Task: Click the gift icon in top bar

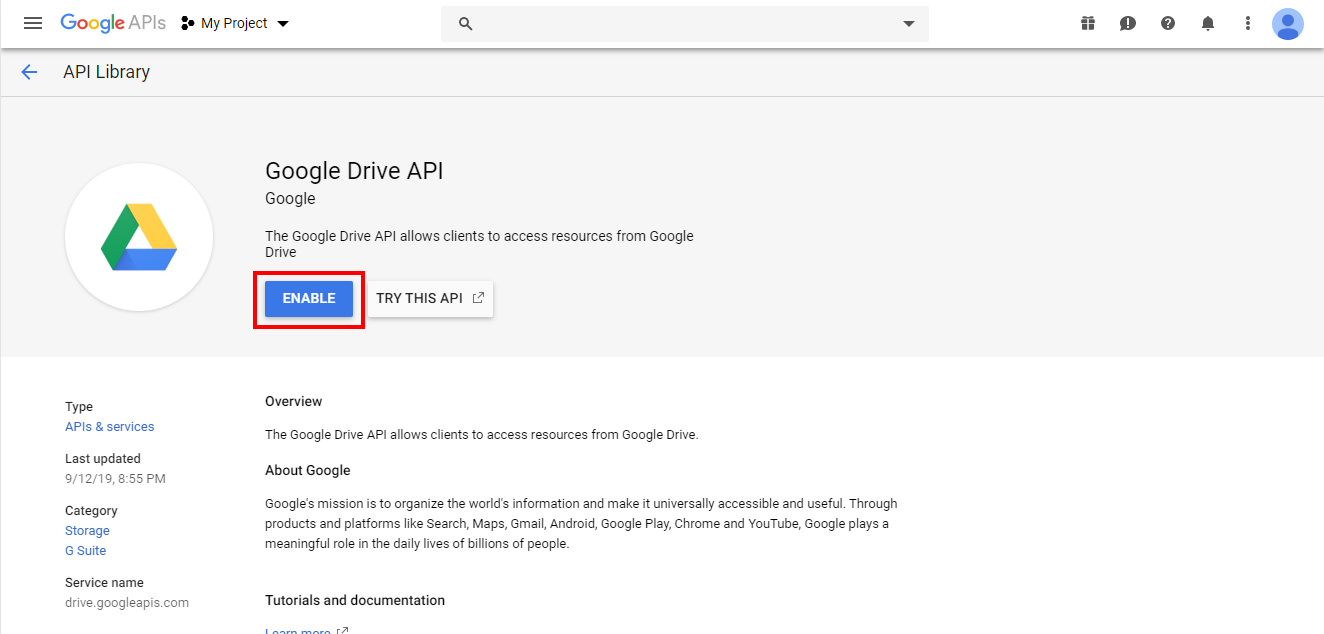Action: point(1088,23)
